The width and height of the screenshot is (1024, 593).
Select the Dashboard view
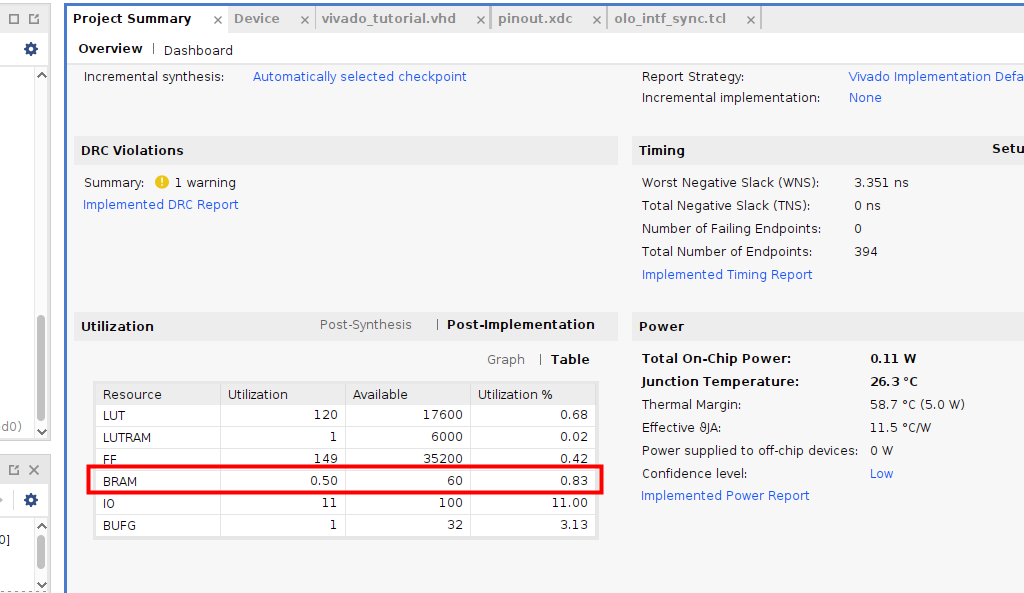198,50
